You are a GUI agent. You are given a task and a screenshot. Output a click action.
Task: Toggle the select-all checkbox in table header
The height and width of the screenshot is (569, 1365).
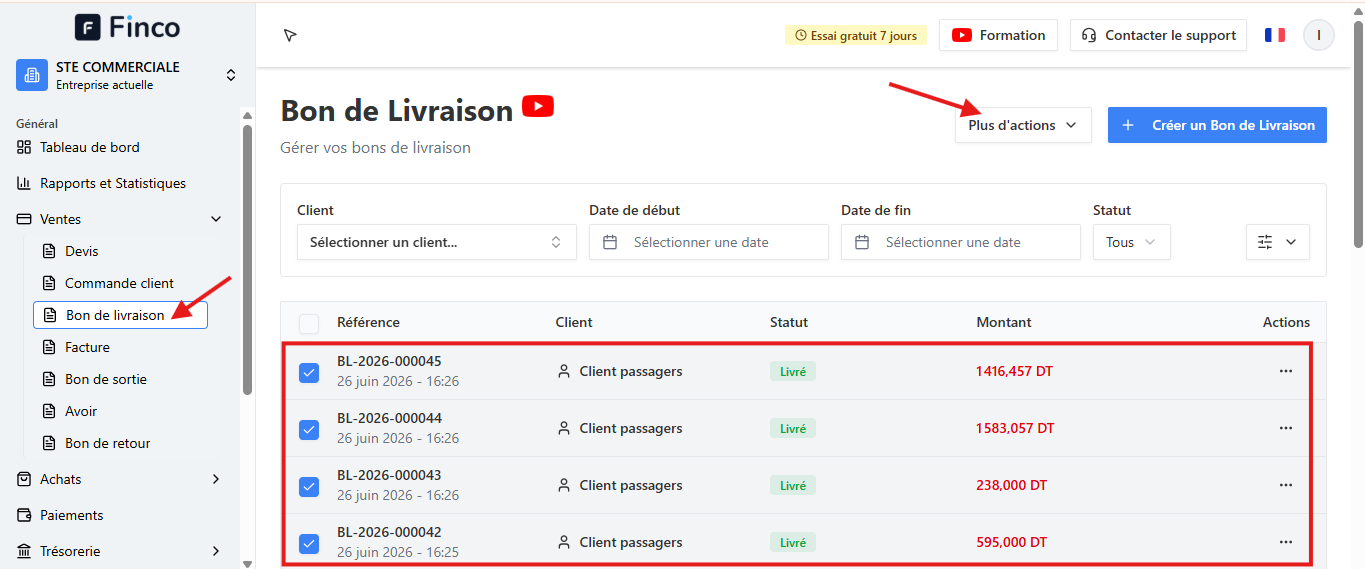(309, 323)
